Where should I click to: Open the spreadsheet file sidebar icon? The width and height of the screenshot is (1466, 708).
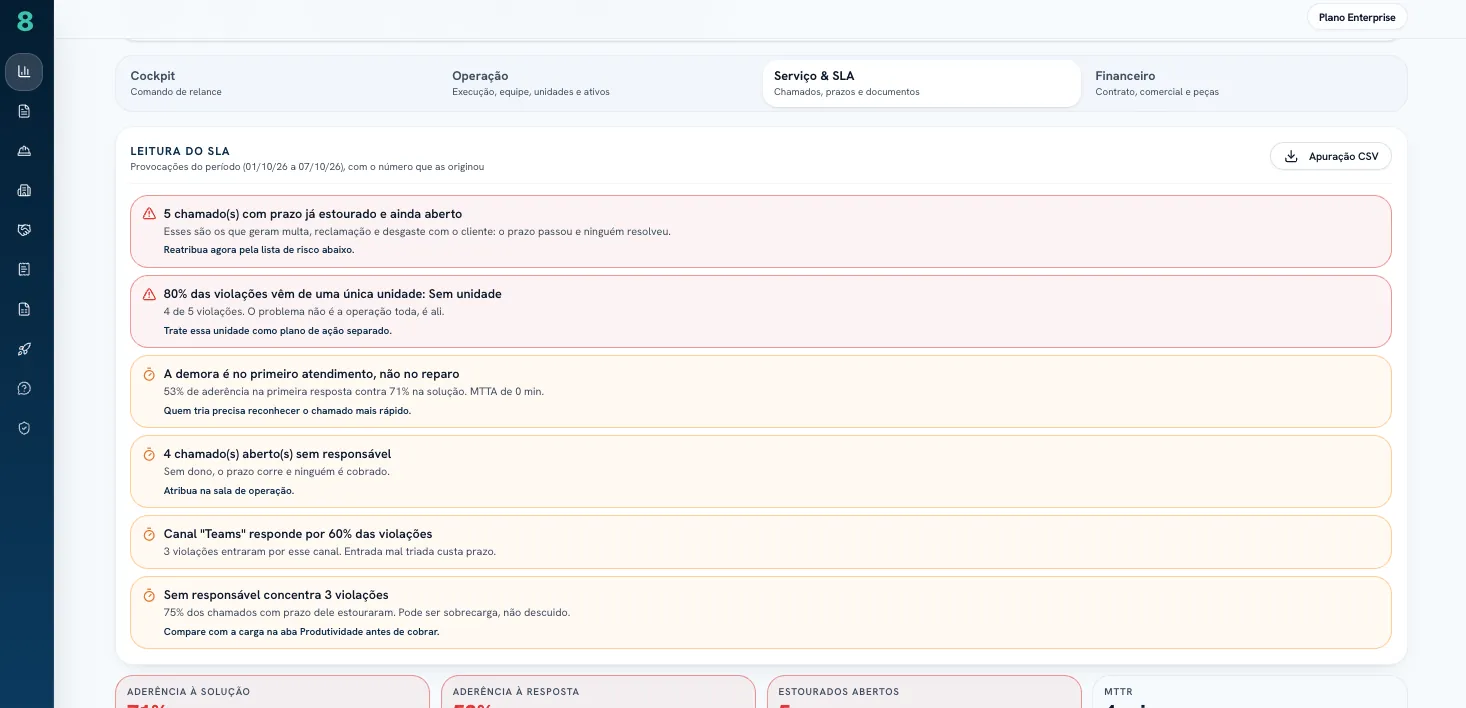click(24, 309)
